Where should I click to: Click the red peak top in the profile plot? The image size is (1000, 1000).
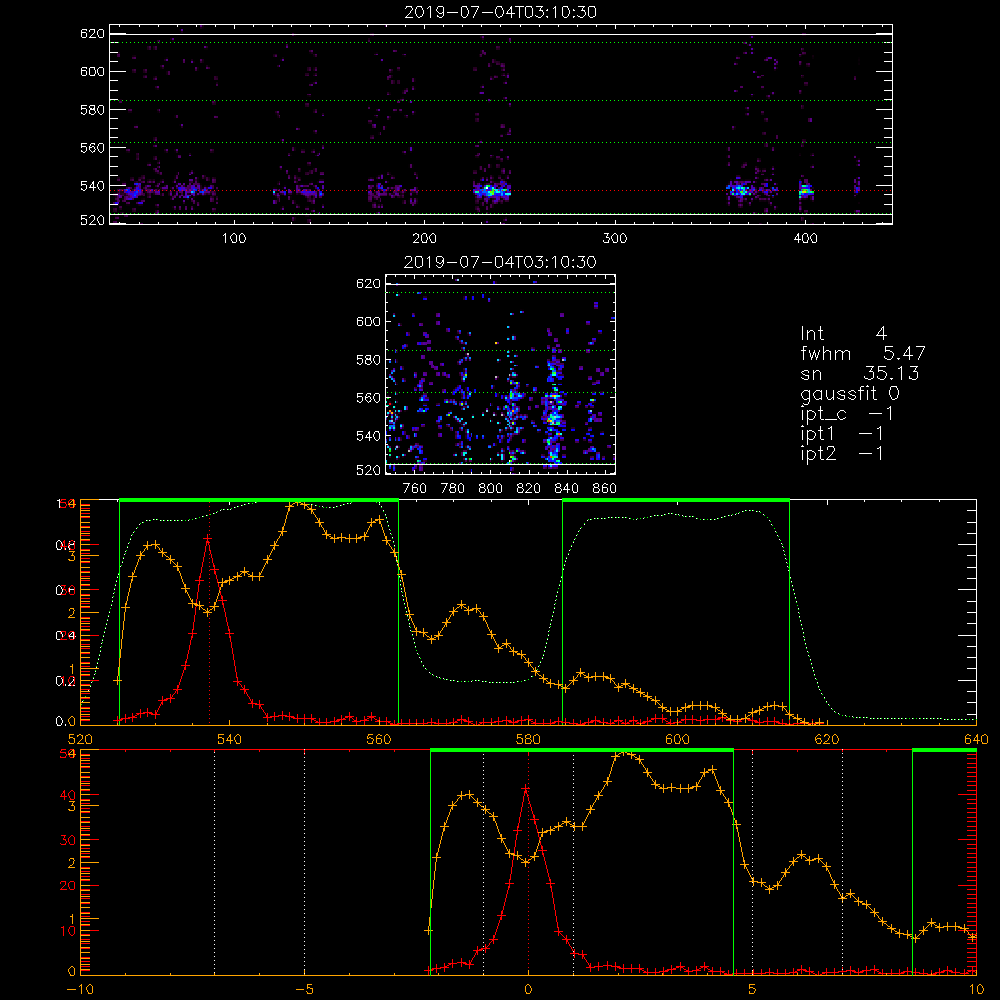[x=208, y=539]
